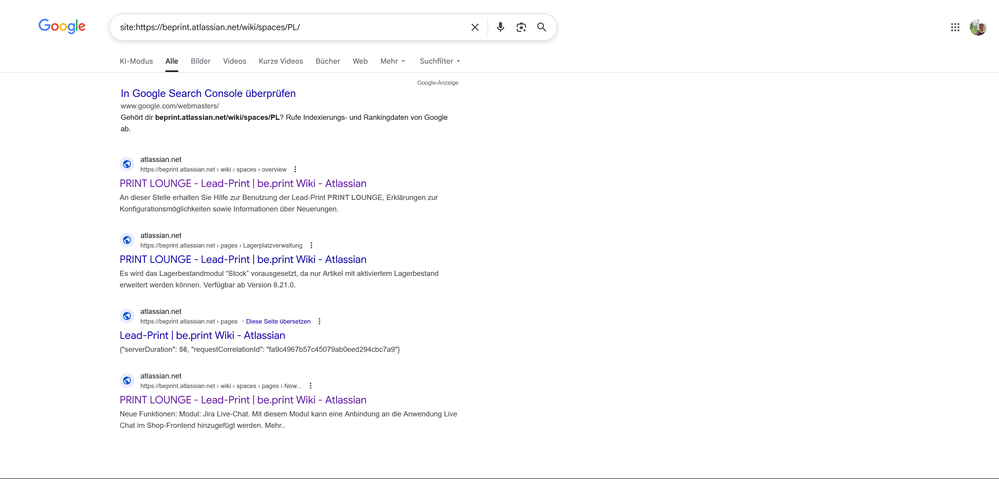Viewport: 999px width, 479px height.
Task: Click snippet starting 'Es wird das Lagerbestandmodul'
Action: click(278, 279)
